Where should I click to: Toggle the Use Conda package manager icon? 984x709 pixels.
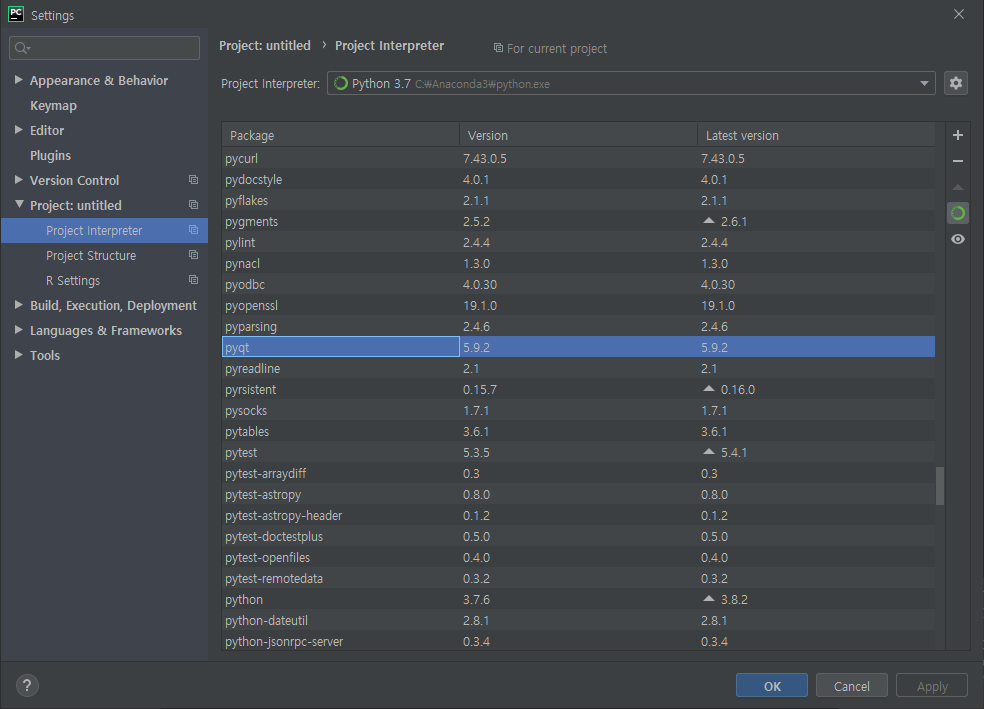pyautogui.click(x=958, y=213)
